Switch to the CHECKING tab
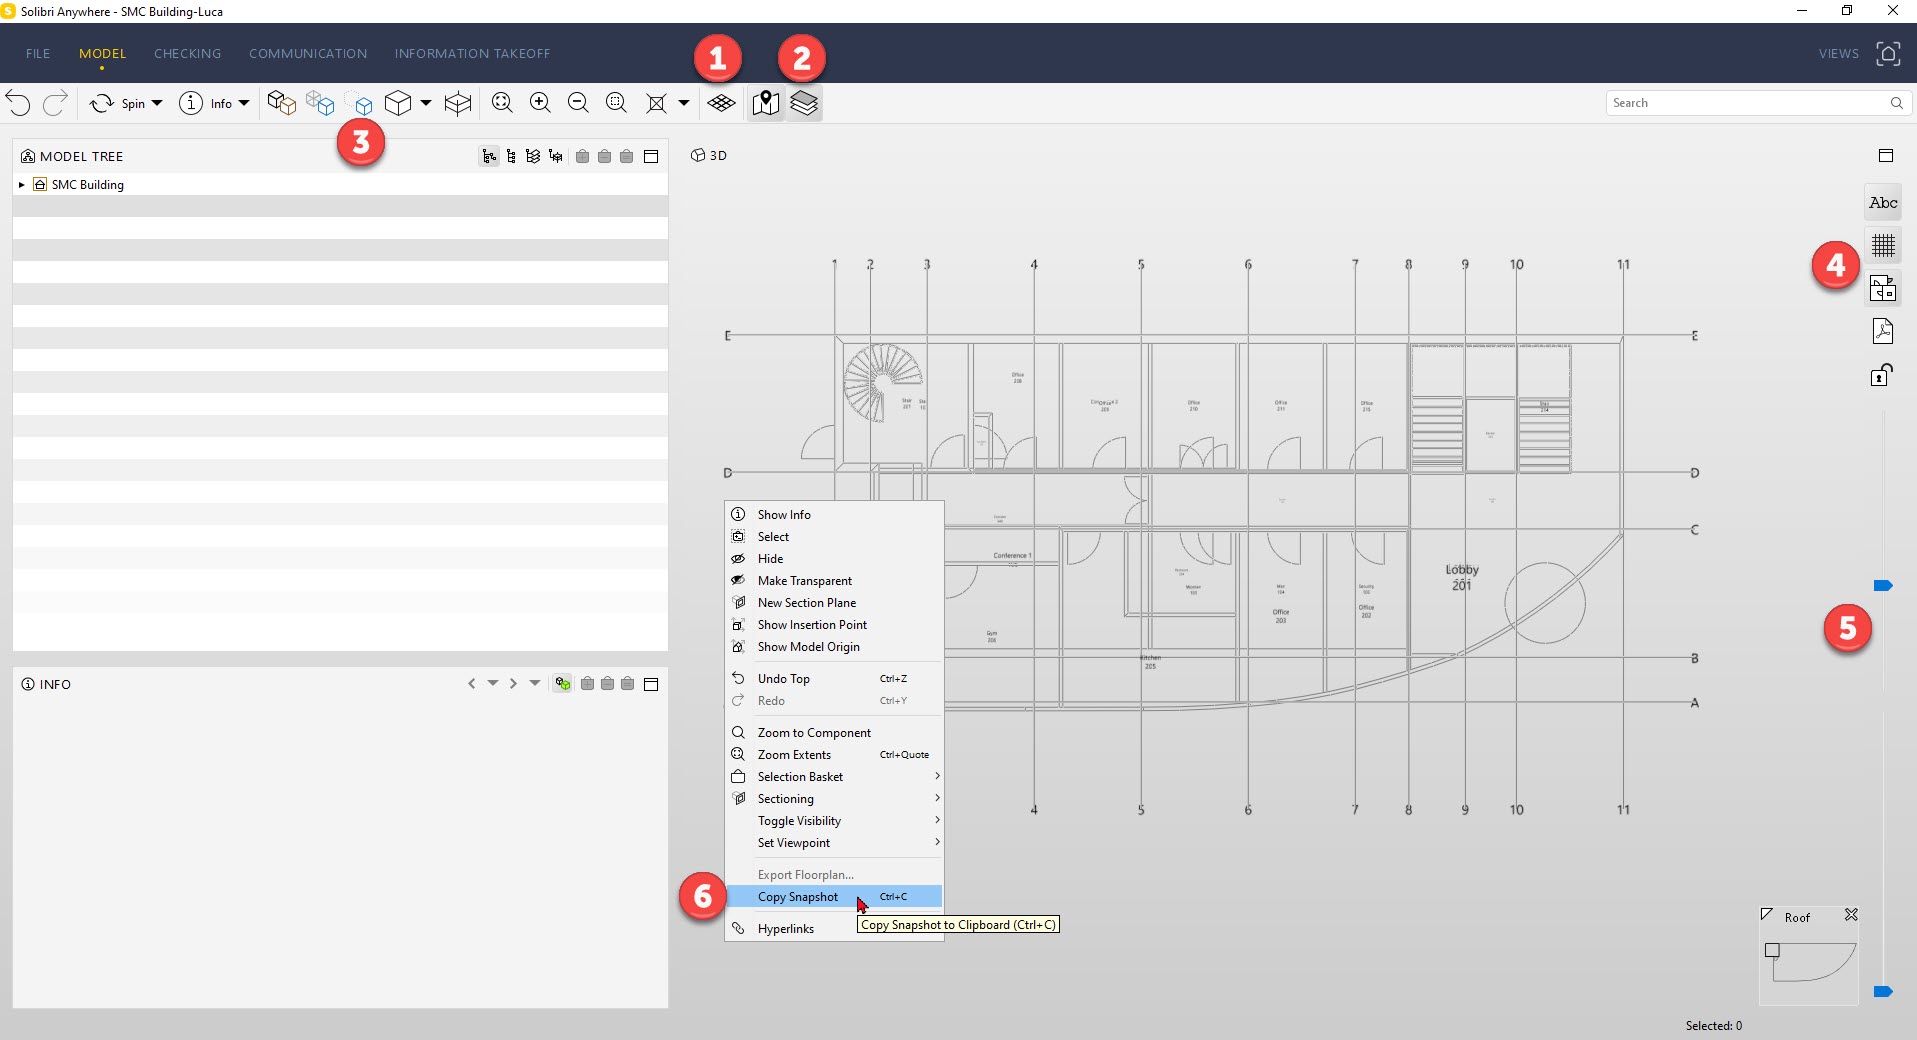Viewport: 1917px width, 1040px height. tap(188, 54)
